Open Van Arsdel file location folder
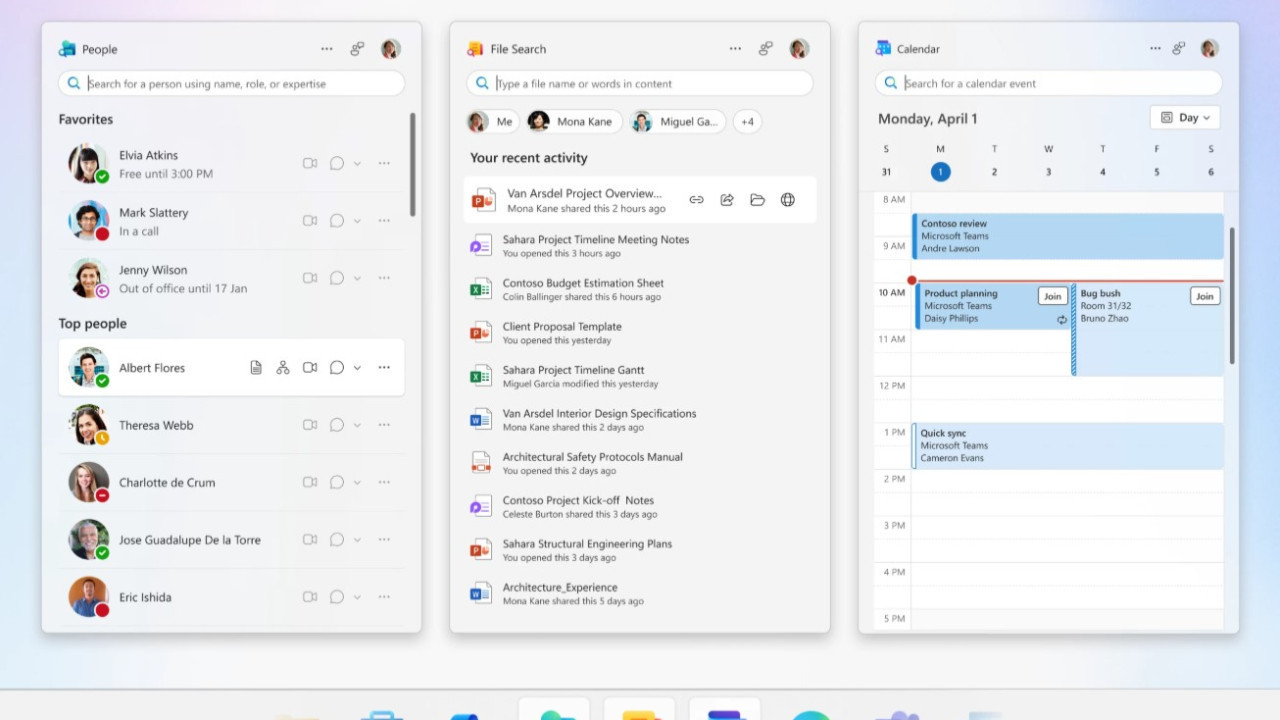The width and height of the screenshot is (1280, 720). 757,200
